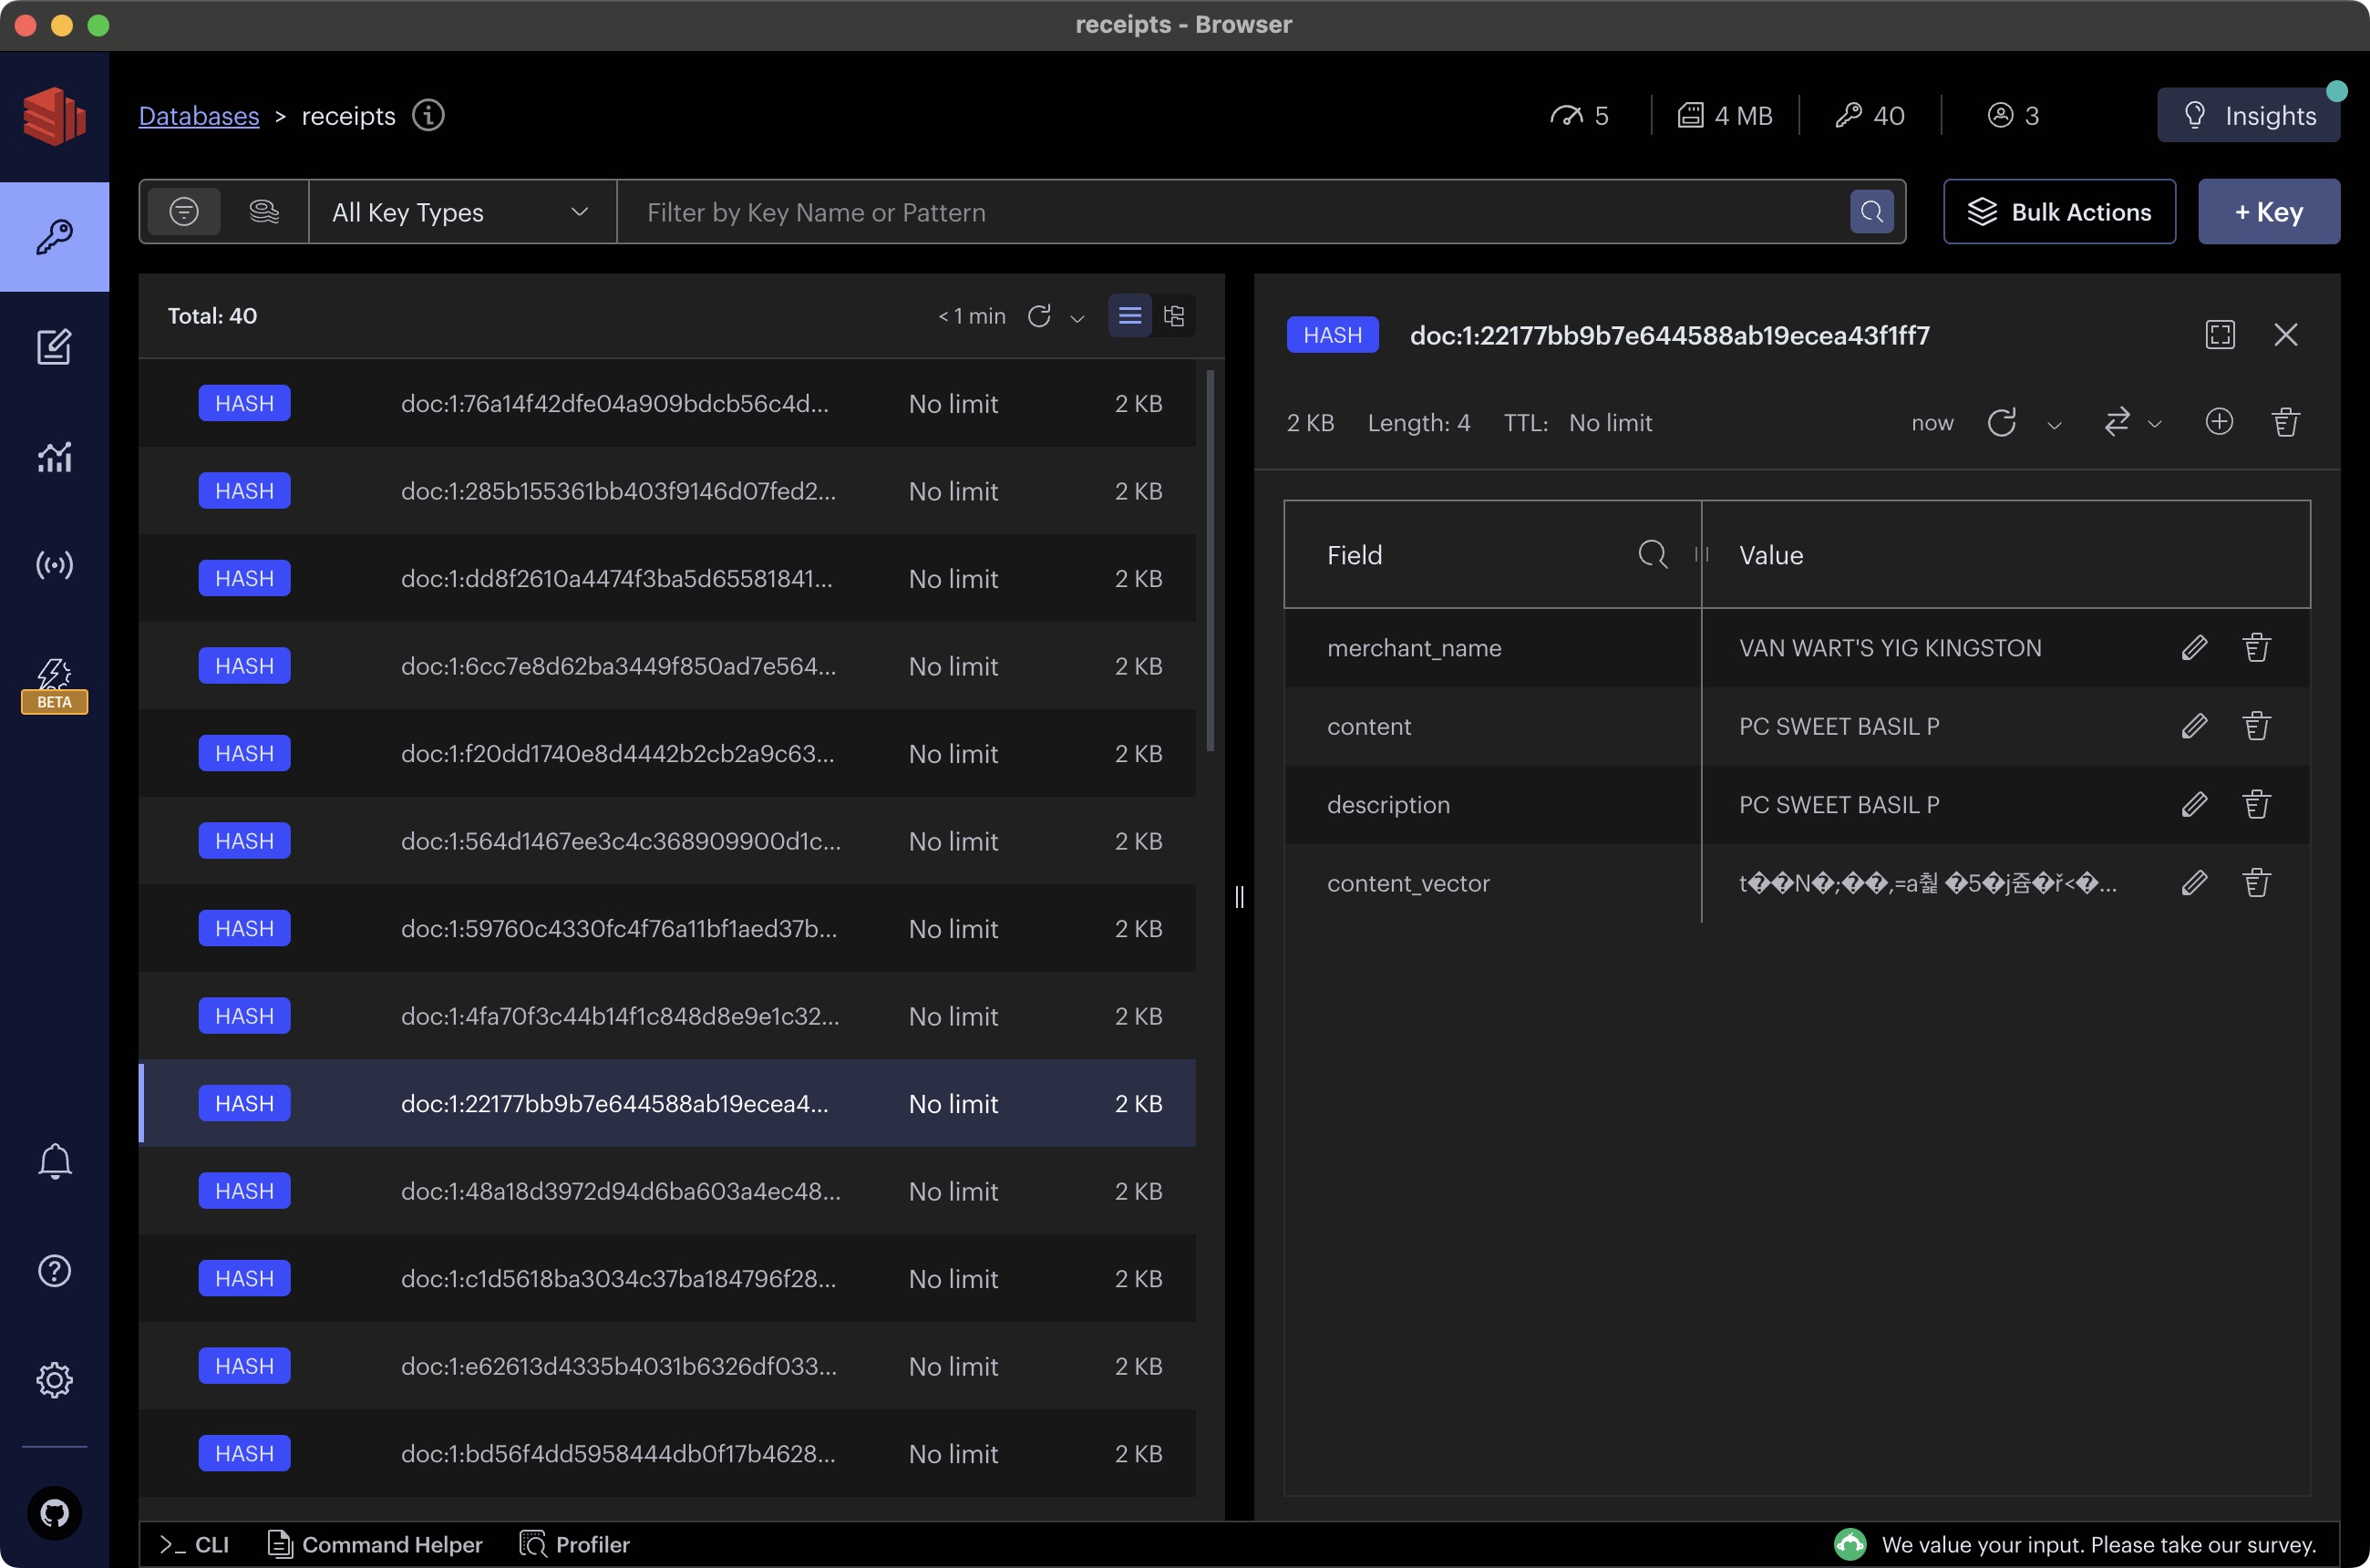Screen dimensions: 2370x1568
Task: Delete the content_vector field
Action: 2256,883
